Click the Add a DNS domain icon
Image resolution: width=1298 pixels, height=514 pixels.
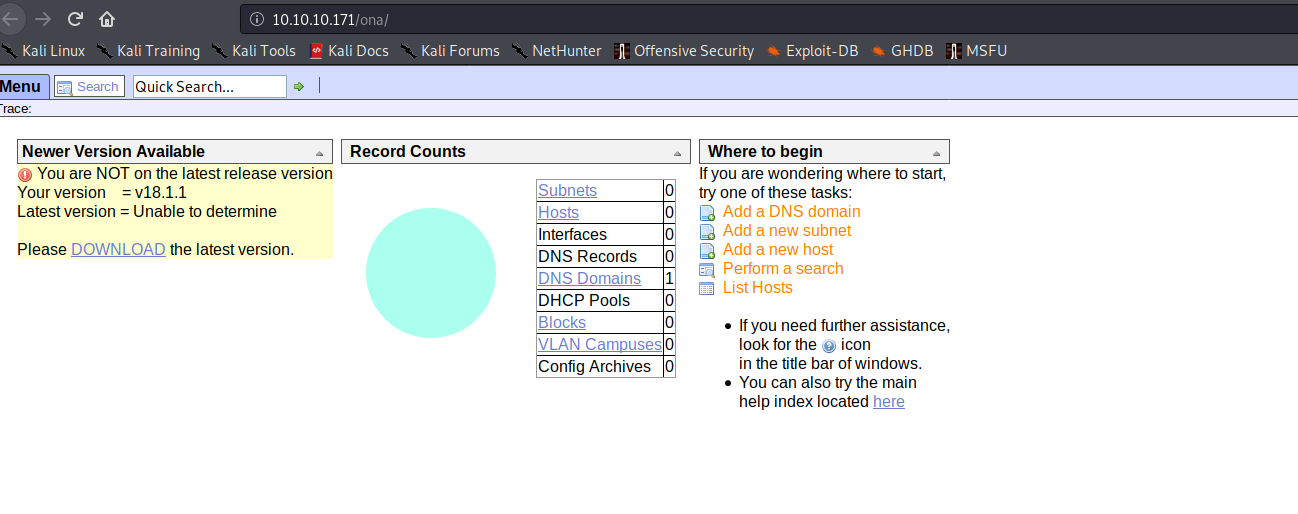pos(707,212)
